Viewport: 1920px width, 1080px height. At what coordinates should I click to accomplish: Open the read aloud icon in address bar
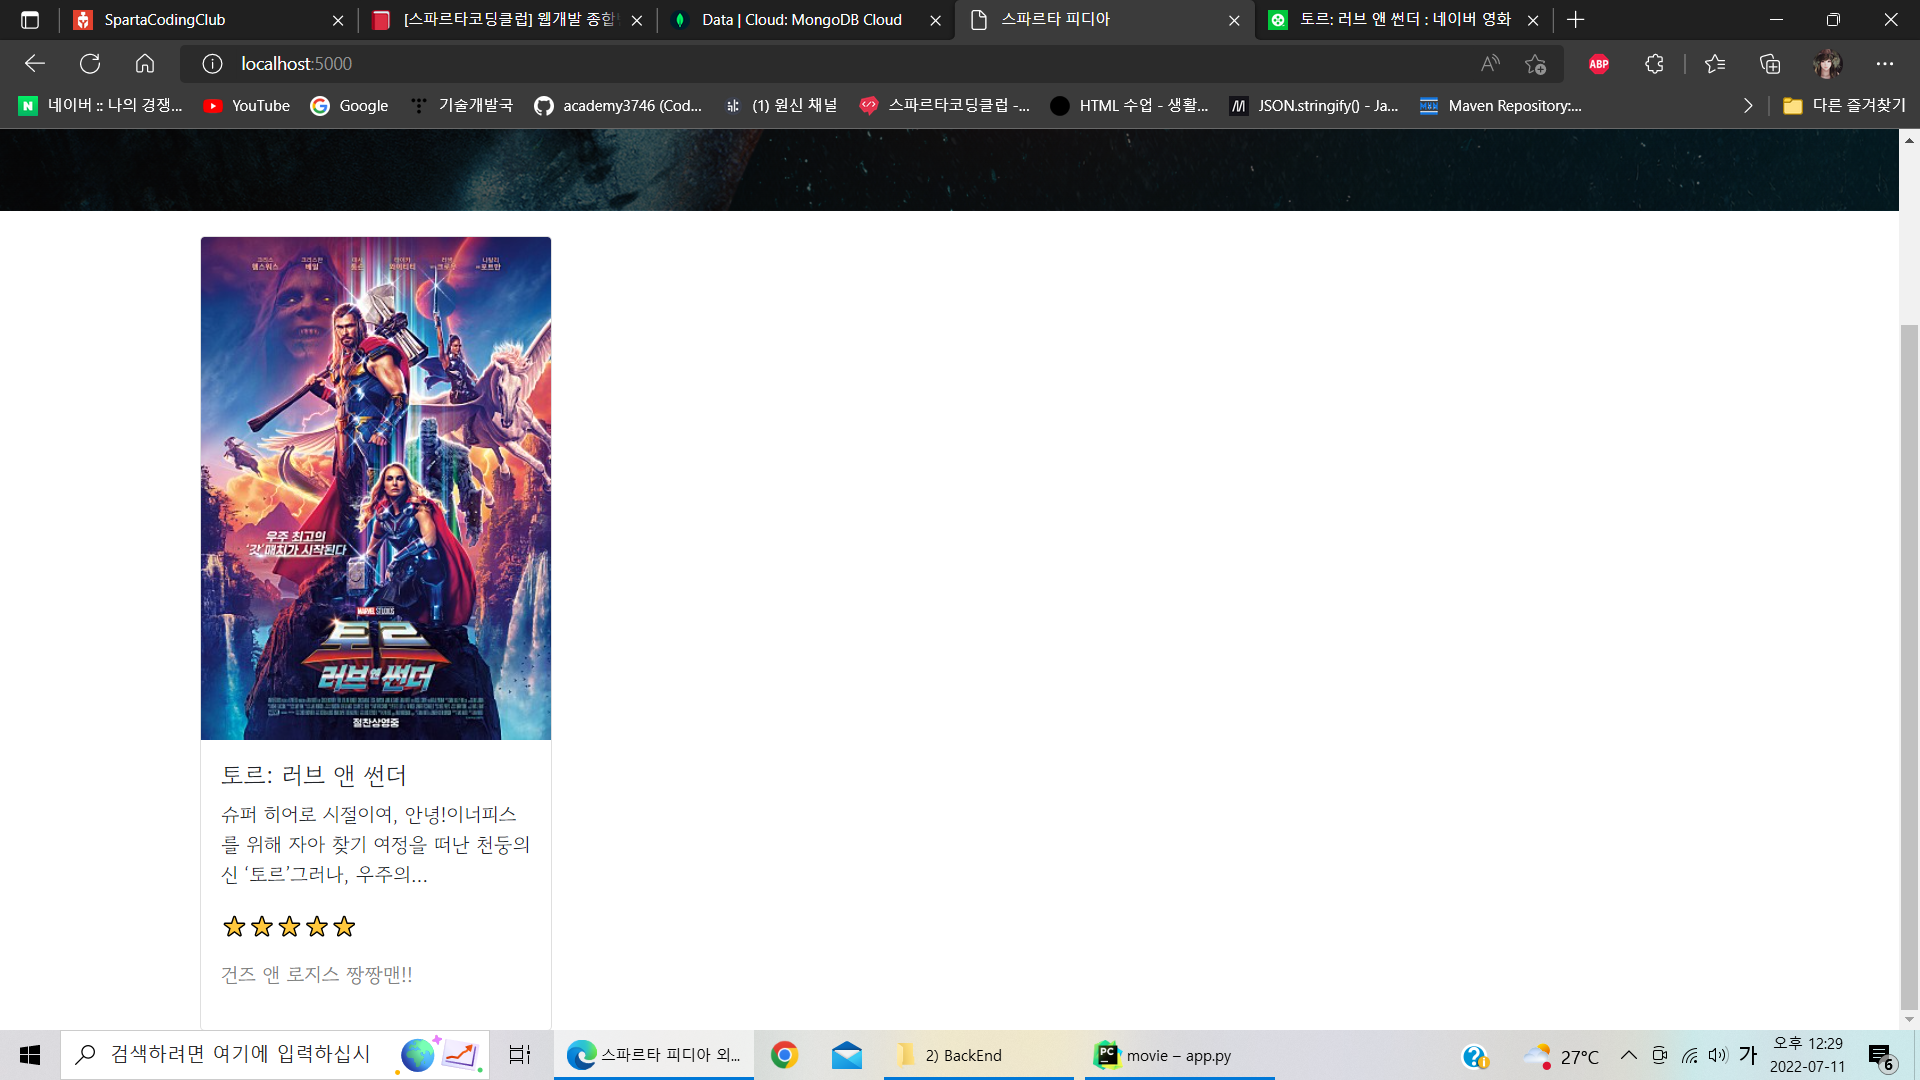click(x=1490, y=64)
